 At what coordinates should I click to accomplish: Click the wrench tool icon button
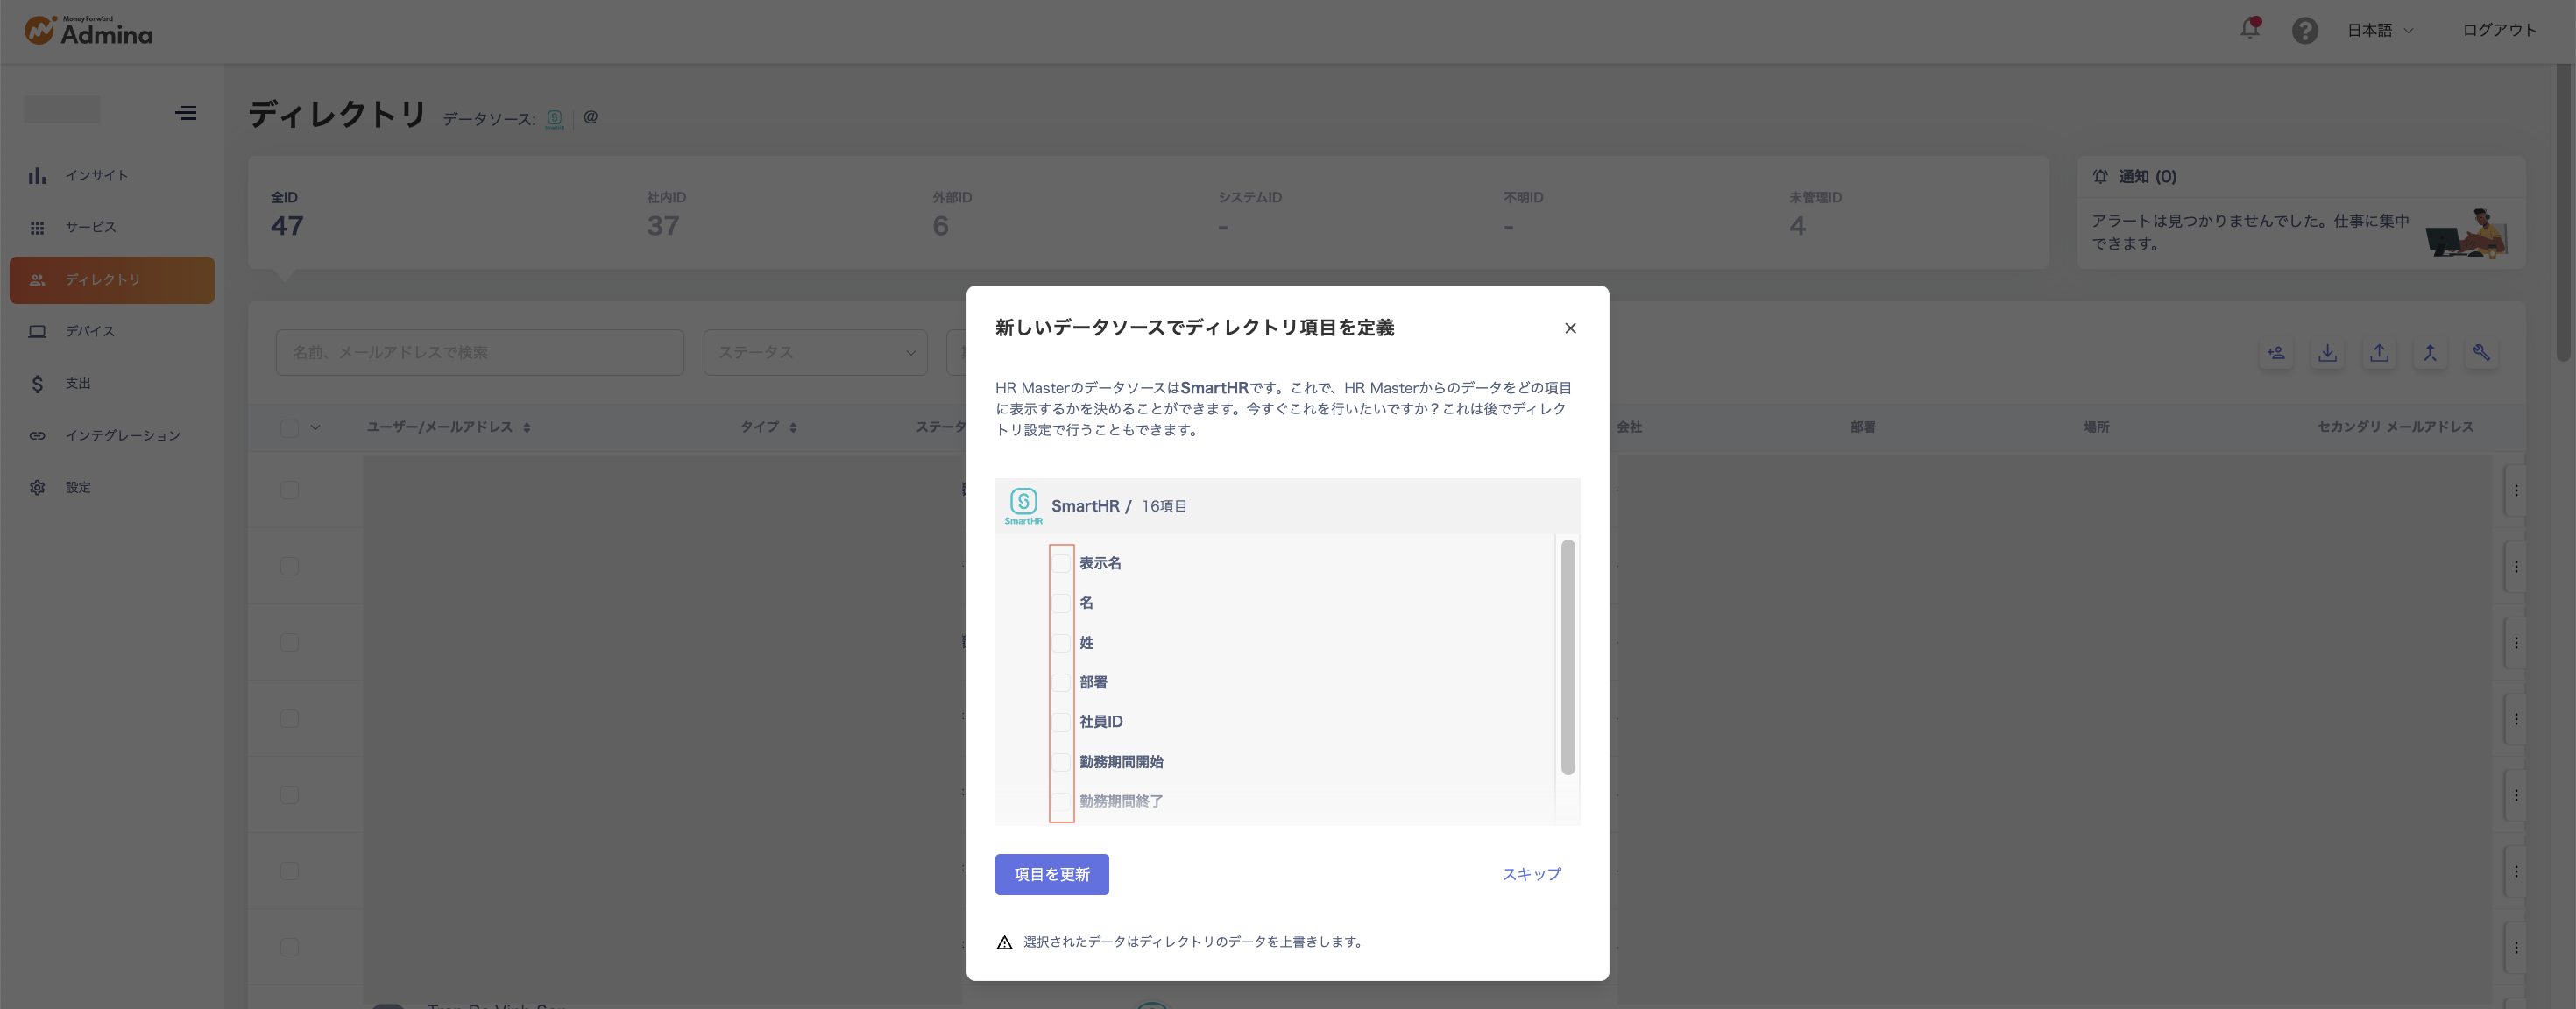[x=2481, y=352]
